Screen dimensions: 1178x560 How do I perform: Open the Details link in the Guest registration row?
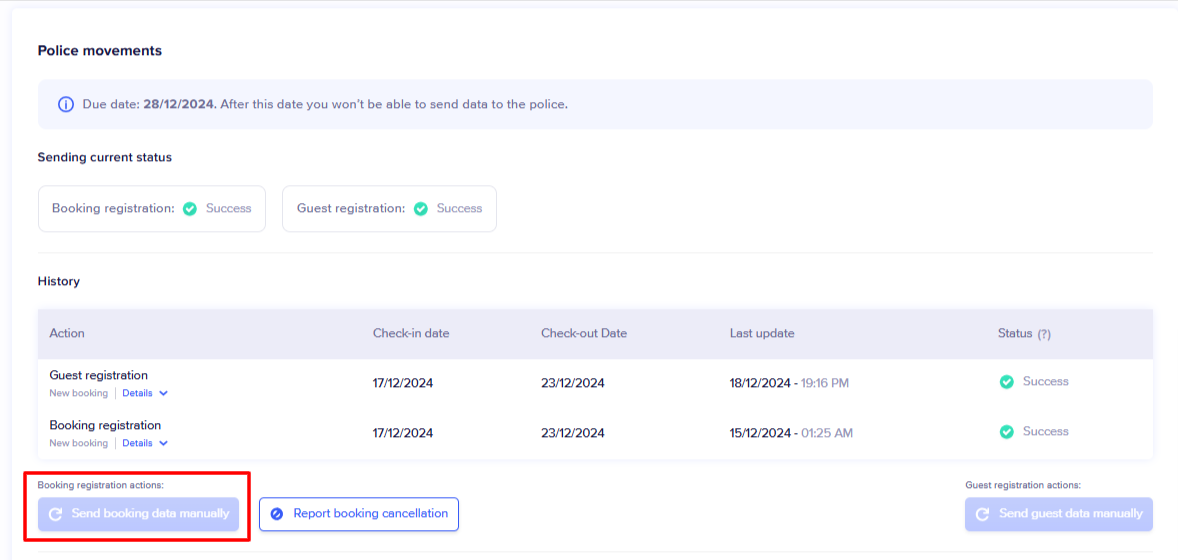(137, 394)
